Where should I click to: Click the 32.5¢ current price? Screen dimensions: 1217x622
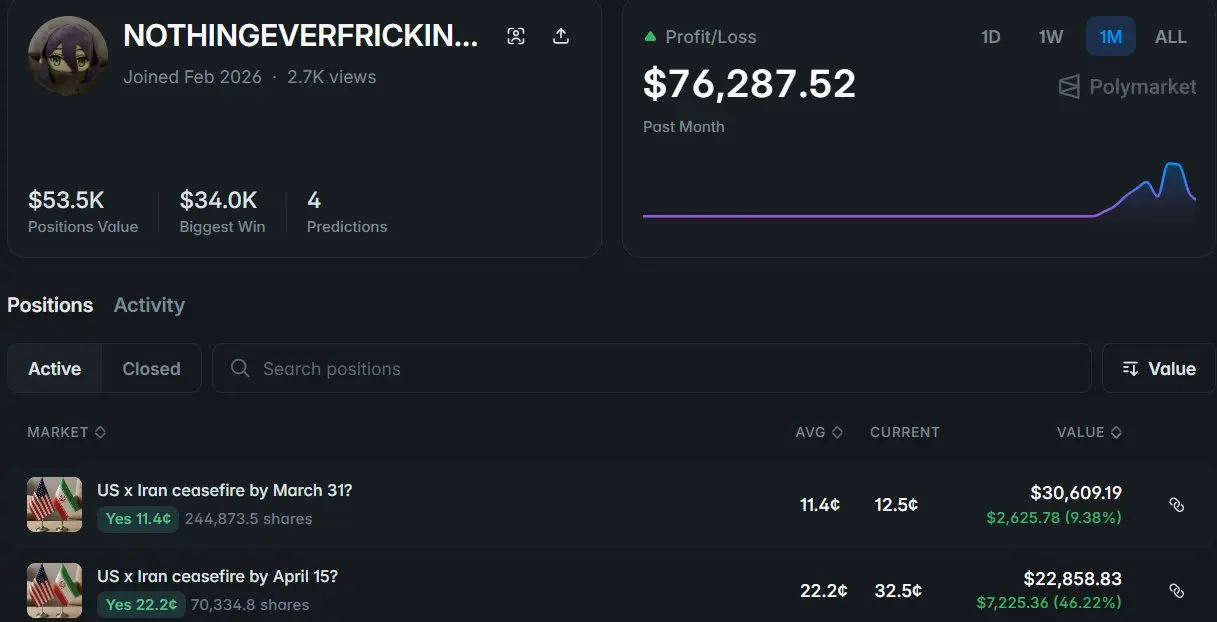[897, 591]
